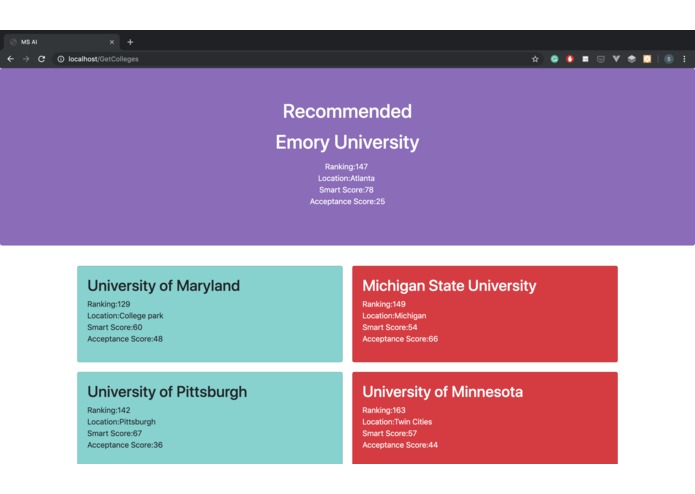
Task: Open the green Grammarly extension
Action: click(554, 59)
